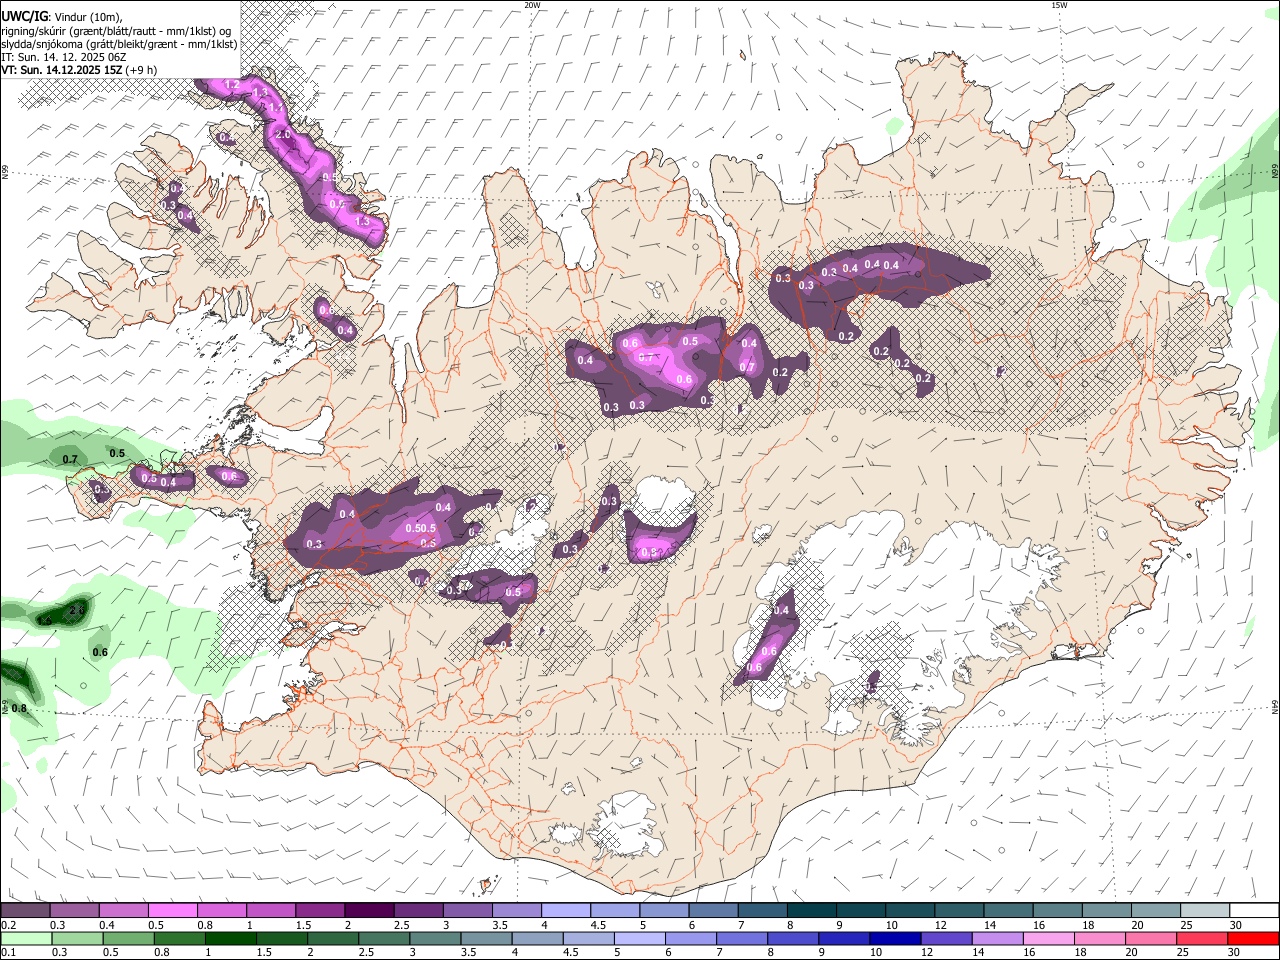Click the 'VT: Sun. 14.12.2025 15Z (+9 h)' line
Viewport: 1280px width, 960px height.
point(79,70)
